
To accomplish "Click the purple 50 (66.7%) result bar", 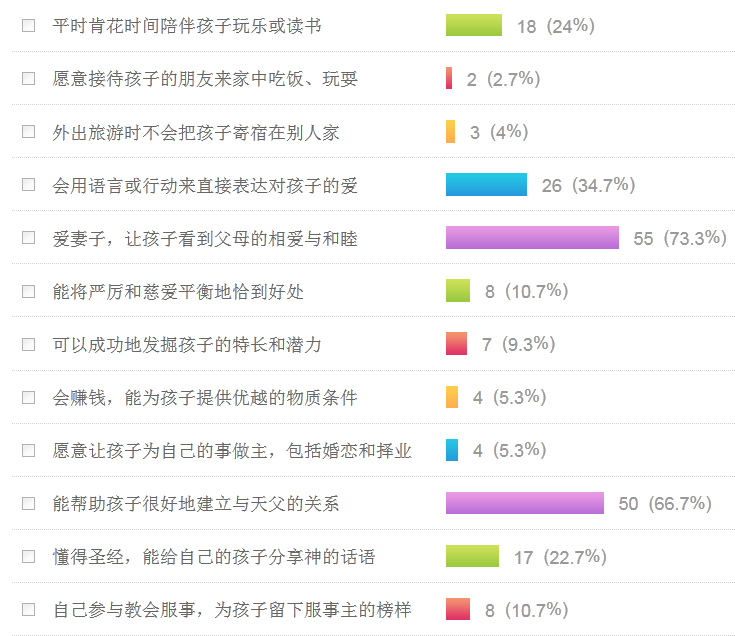I will click(x=525, y=503).
